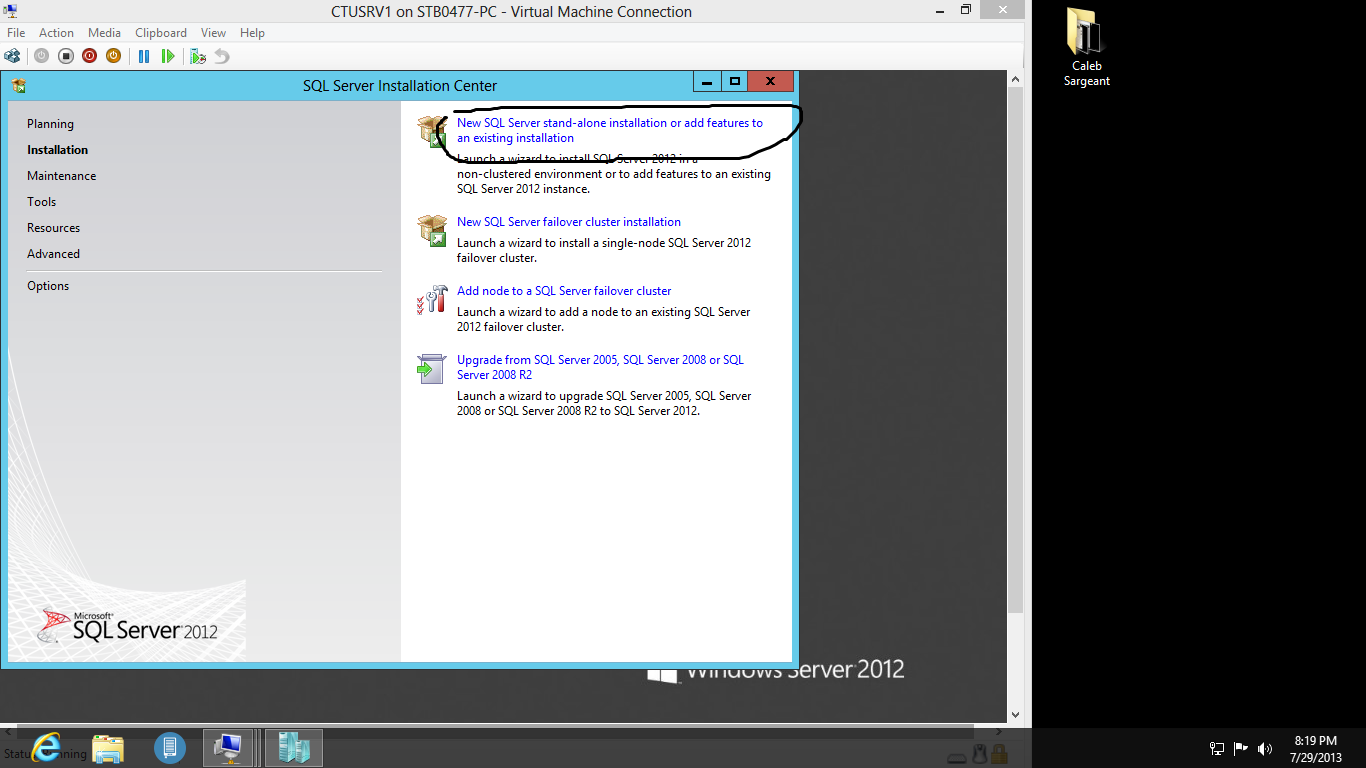Viewport: 1366px width, 768px height.
Task: Open the Action menu
Action: click(56, 33)
